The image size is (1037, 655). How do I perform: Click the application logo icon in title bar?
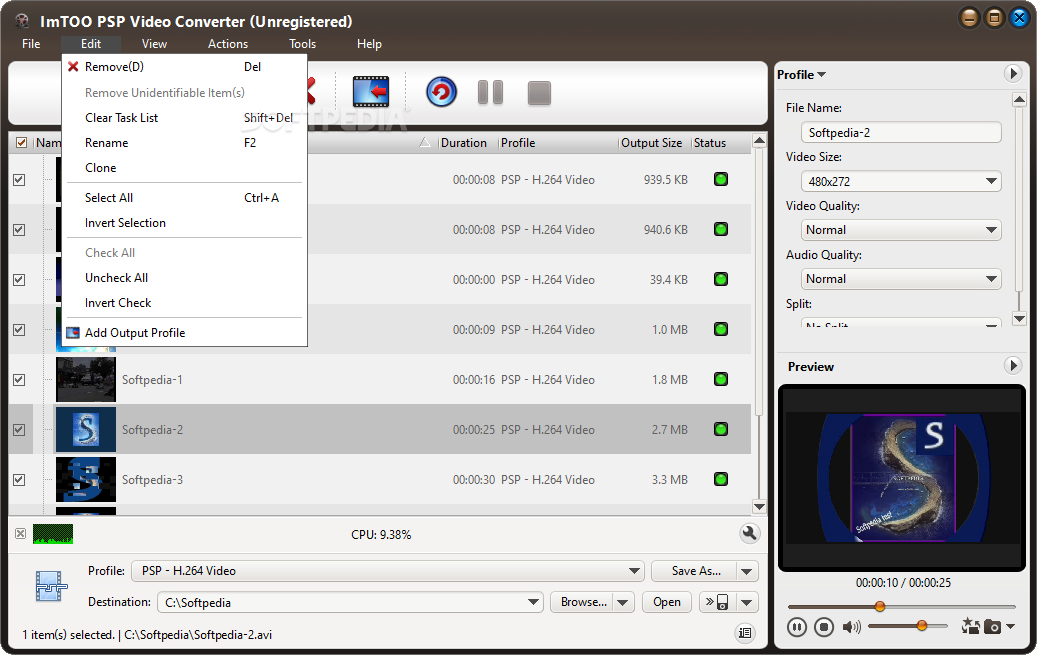[22, 21]
